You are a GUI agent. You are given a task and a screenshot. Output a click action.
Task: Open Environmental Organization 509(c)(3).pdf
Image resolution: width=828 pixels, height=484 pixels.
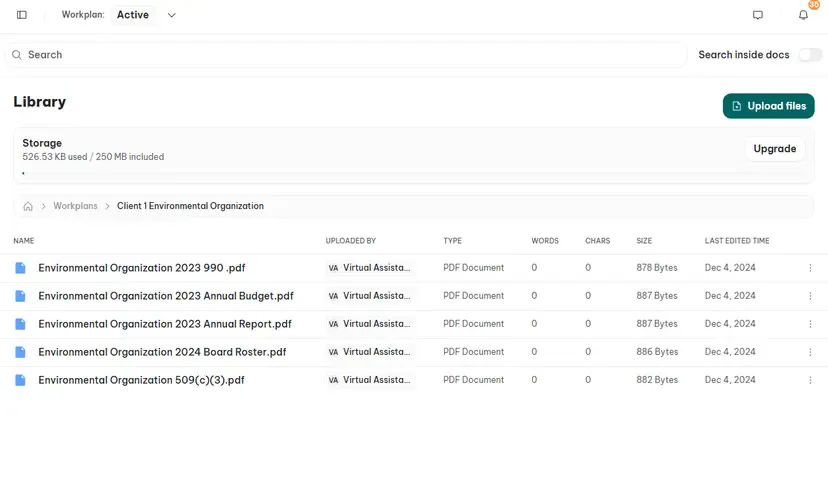coord(141,380)
